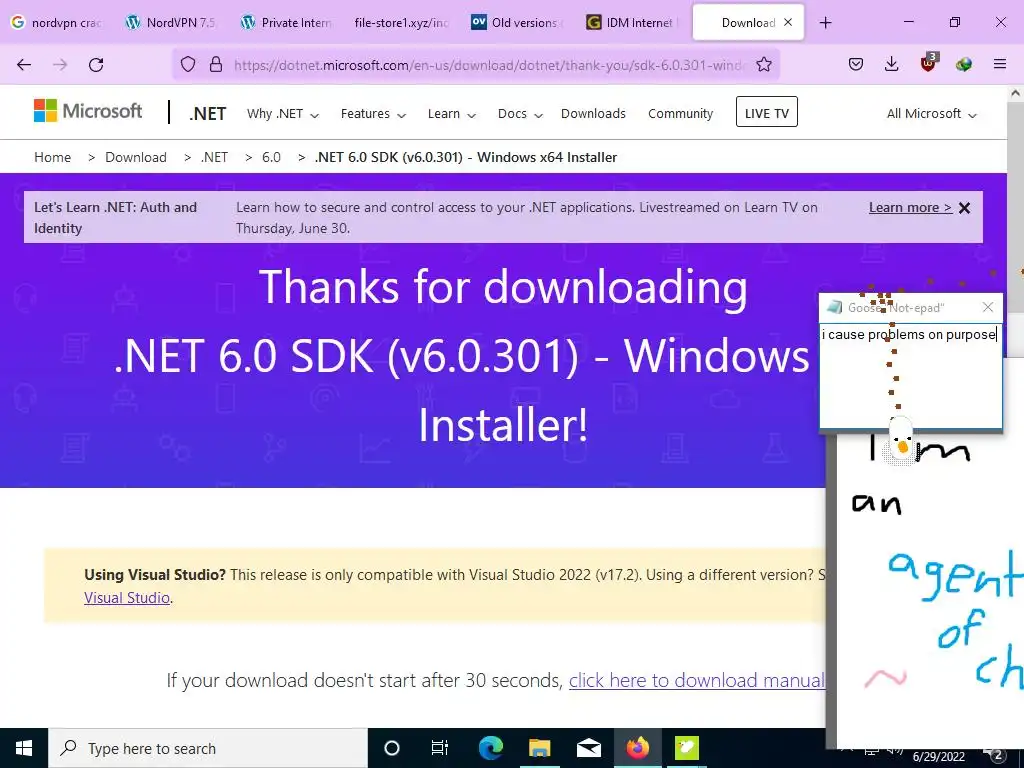Reload the current page

point(96,65)
